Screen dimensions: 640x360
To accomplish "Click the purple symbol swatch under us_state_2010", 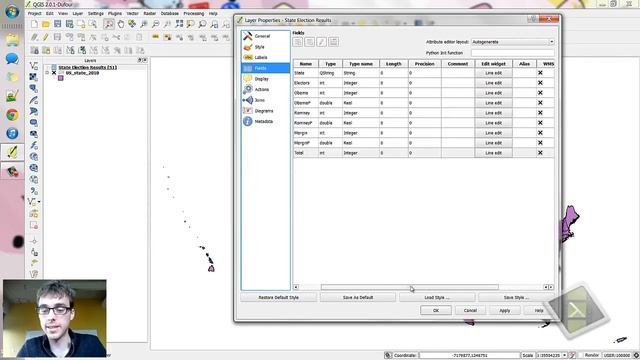I will click(x=60, y=78).
